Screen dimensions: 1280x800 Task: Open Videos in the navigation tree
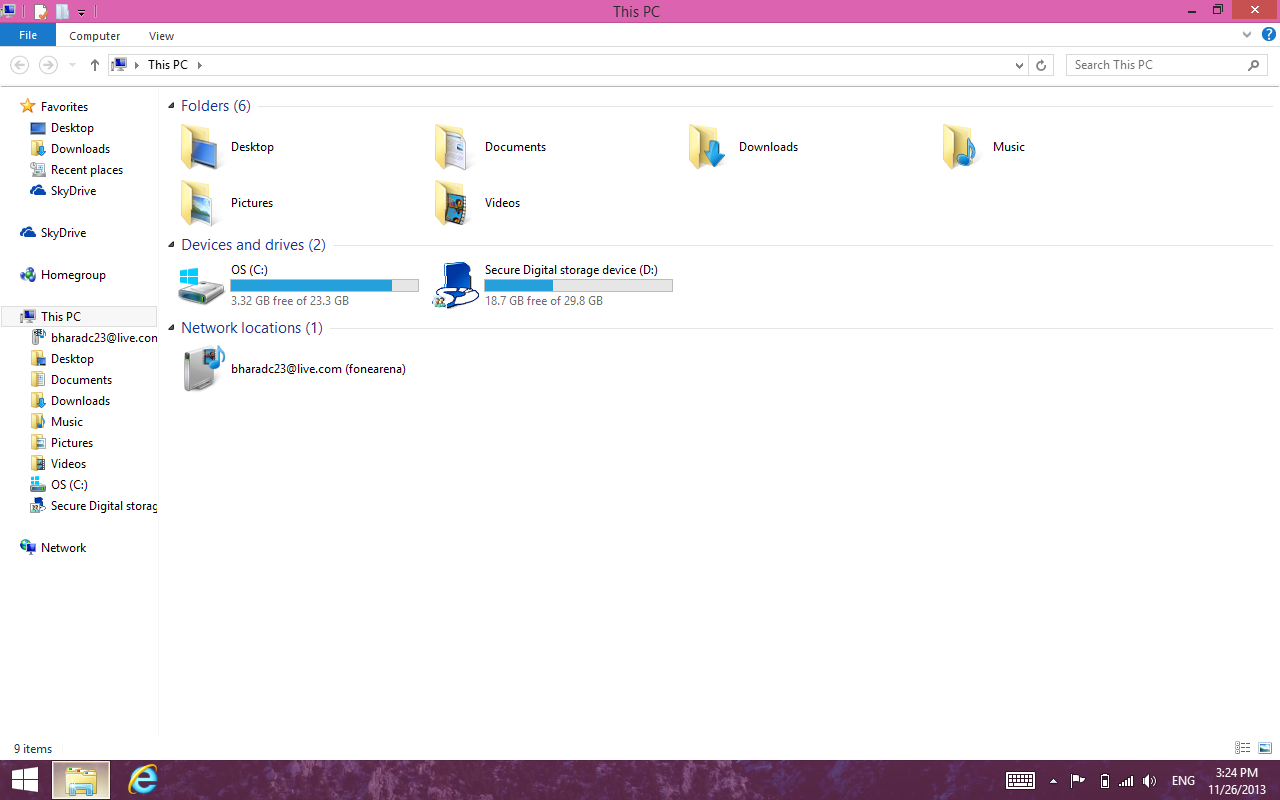click(68, 464)
